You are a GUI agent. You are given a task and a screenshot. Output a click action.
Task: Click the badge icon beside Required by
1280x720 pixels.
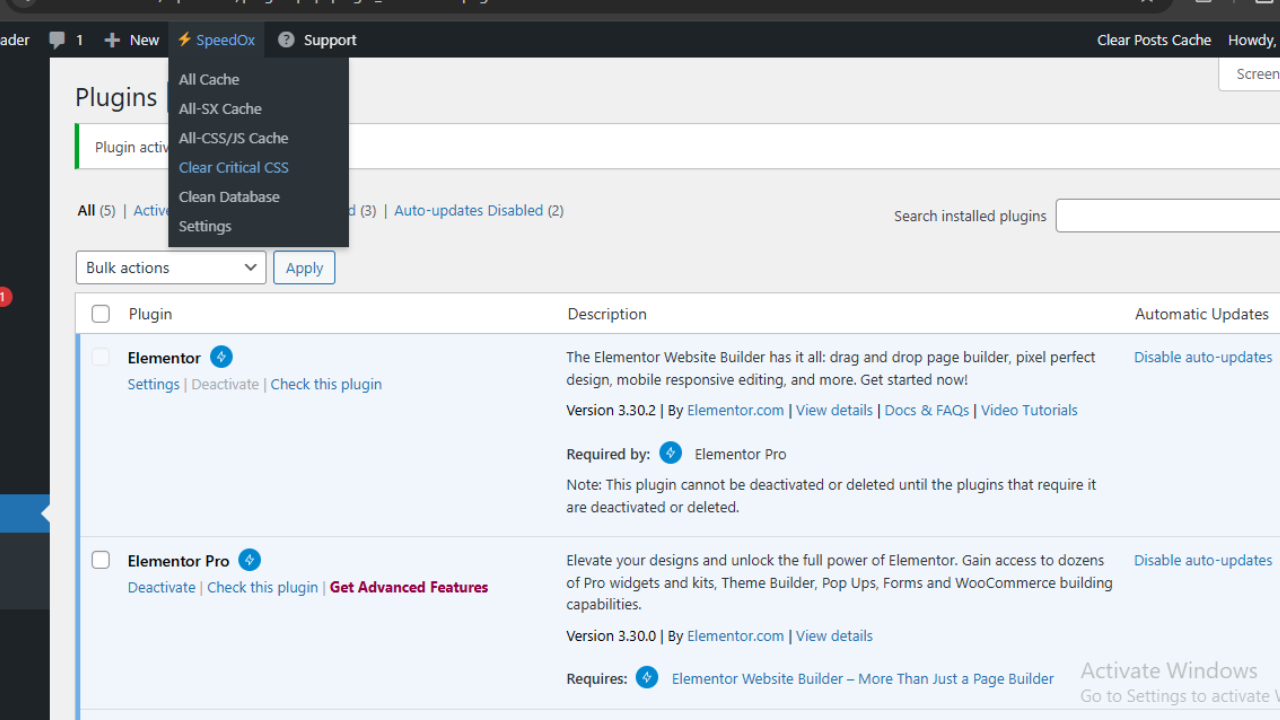671,453
